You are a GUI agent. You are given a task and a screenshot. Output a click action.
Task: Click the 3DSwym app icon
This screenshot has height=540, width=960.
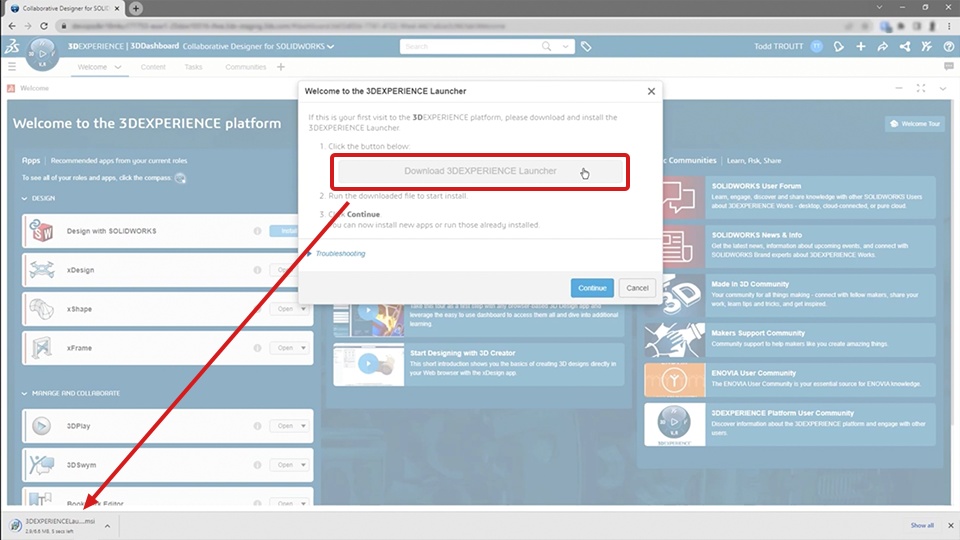tap(42, 465)
